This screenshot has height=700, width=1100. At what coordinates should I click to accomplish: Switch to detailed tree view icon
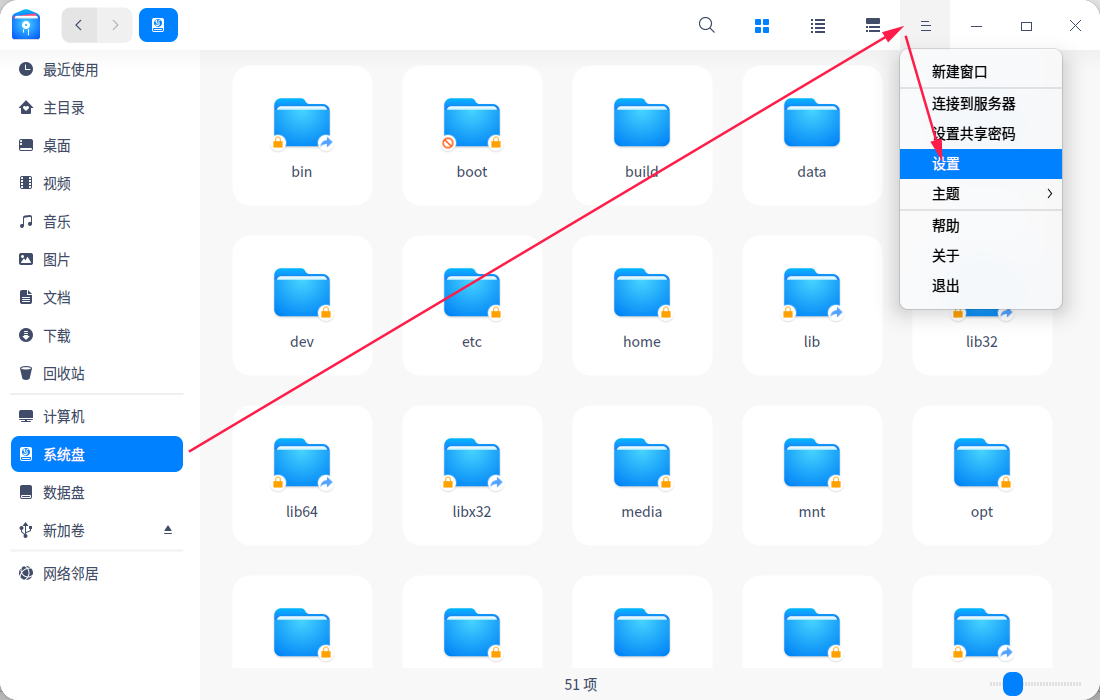tap(873, 26)
